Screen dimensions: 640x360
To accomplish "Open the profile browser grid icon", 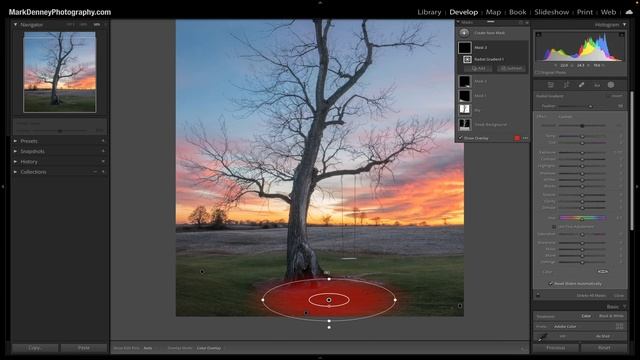I will click(620, 327).
